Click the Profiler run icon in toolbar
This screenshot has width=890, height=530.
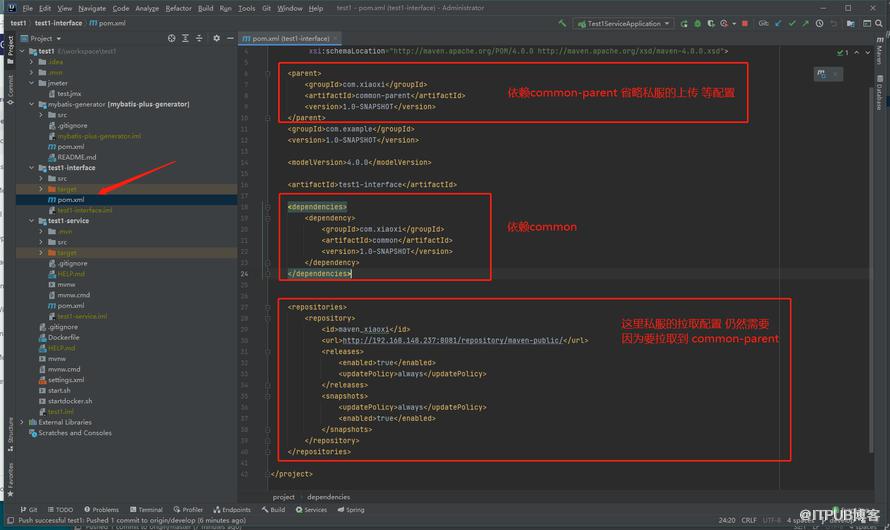click(724, 24)
